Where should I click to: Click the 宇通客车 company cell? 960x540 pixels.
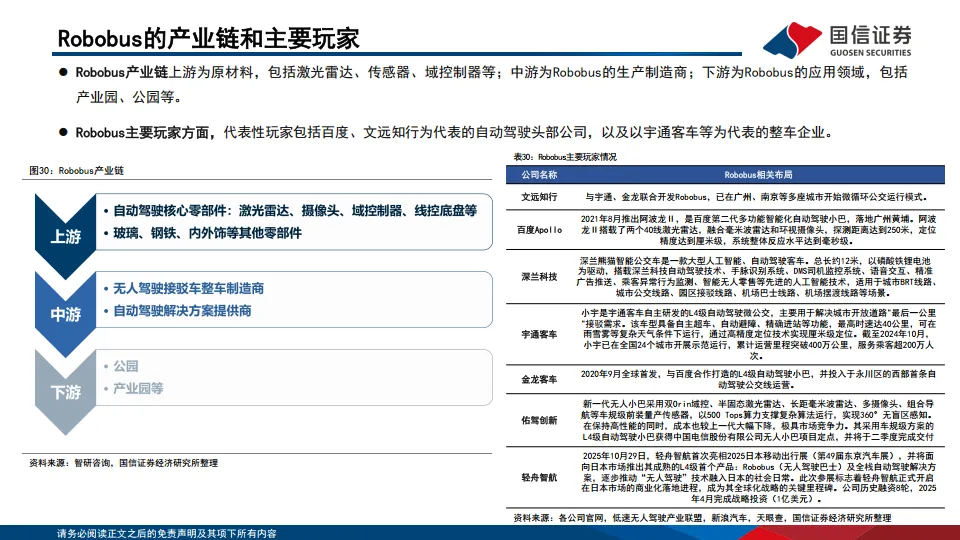point(539,334)
